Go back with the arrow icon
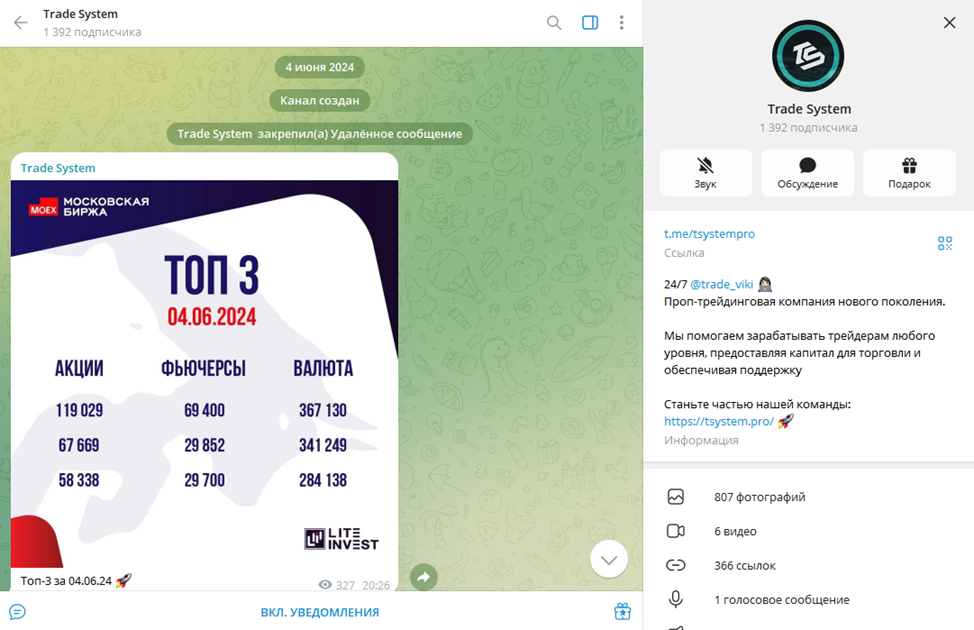The height and width of the screenshot is (630, 974). [x=20, y=21]
